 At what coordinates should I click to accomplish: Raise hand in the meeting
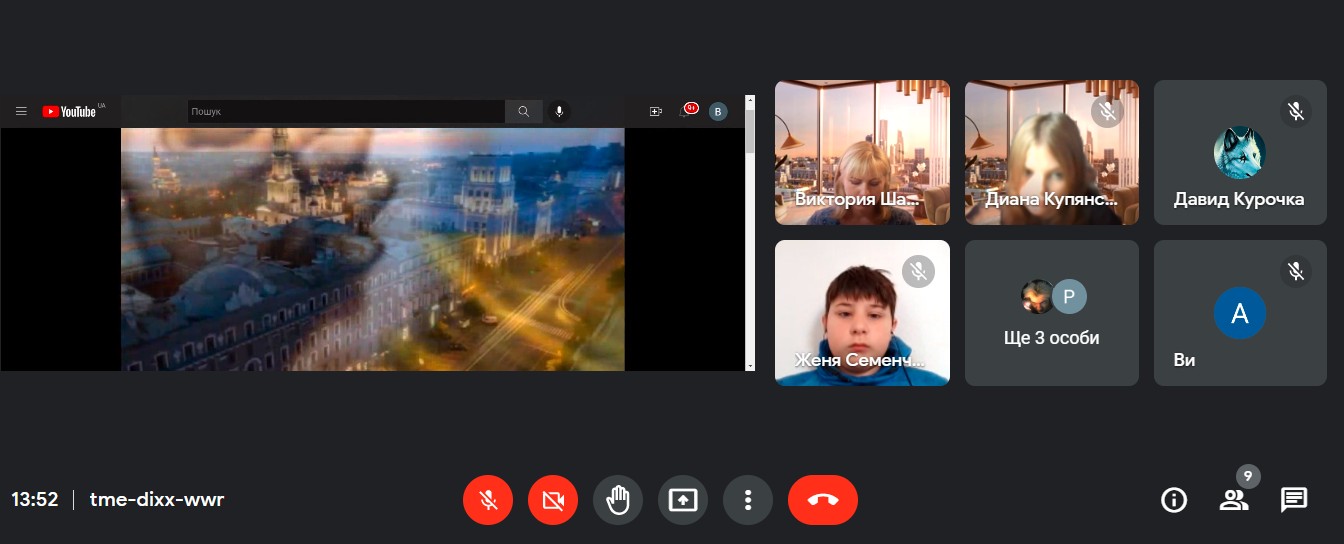coord(618,499)
